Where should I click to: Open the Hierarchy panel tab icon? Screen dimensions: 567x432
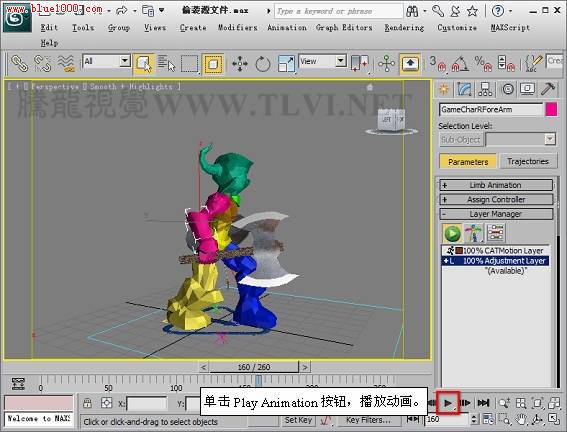(x=485, y=89)
